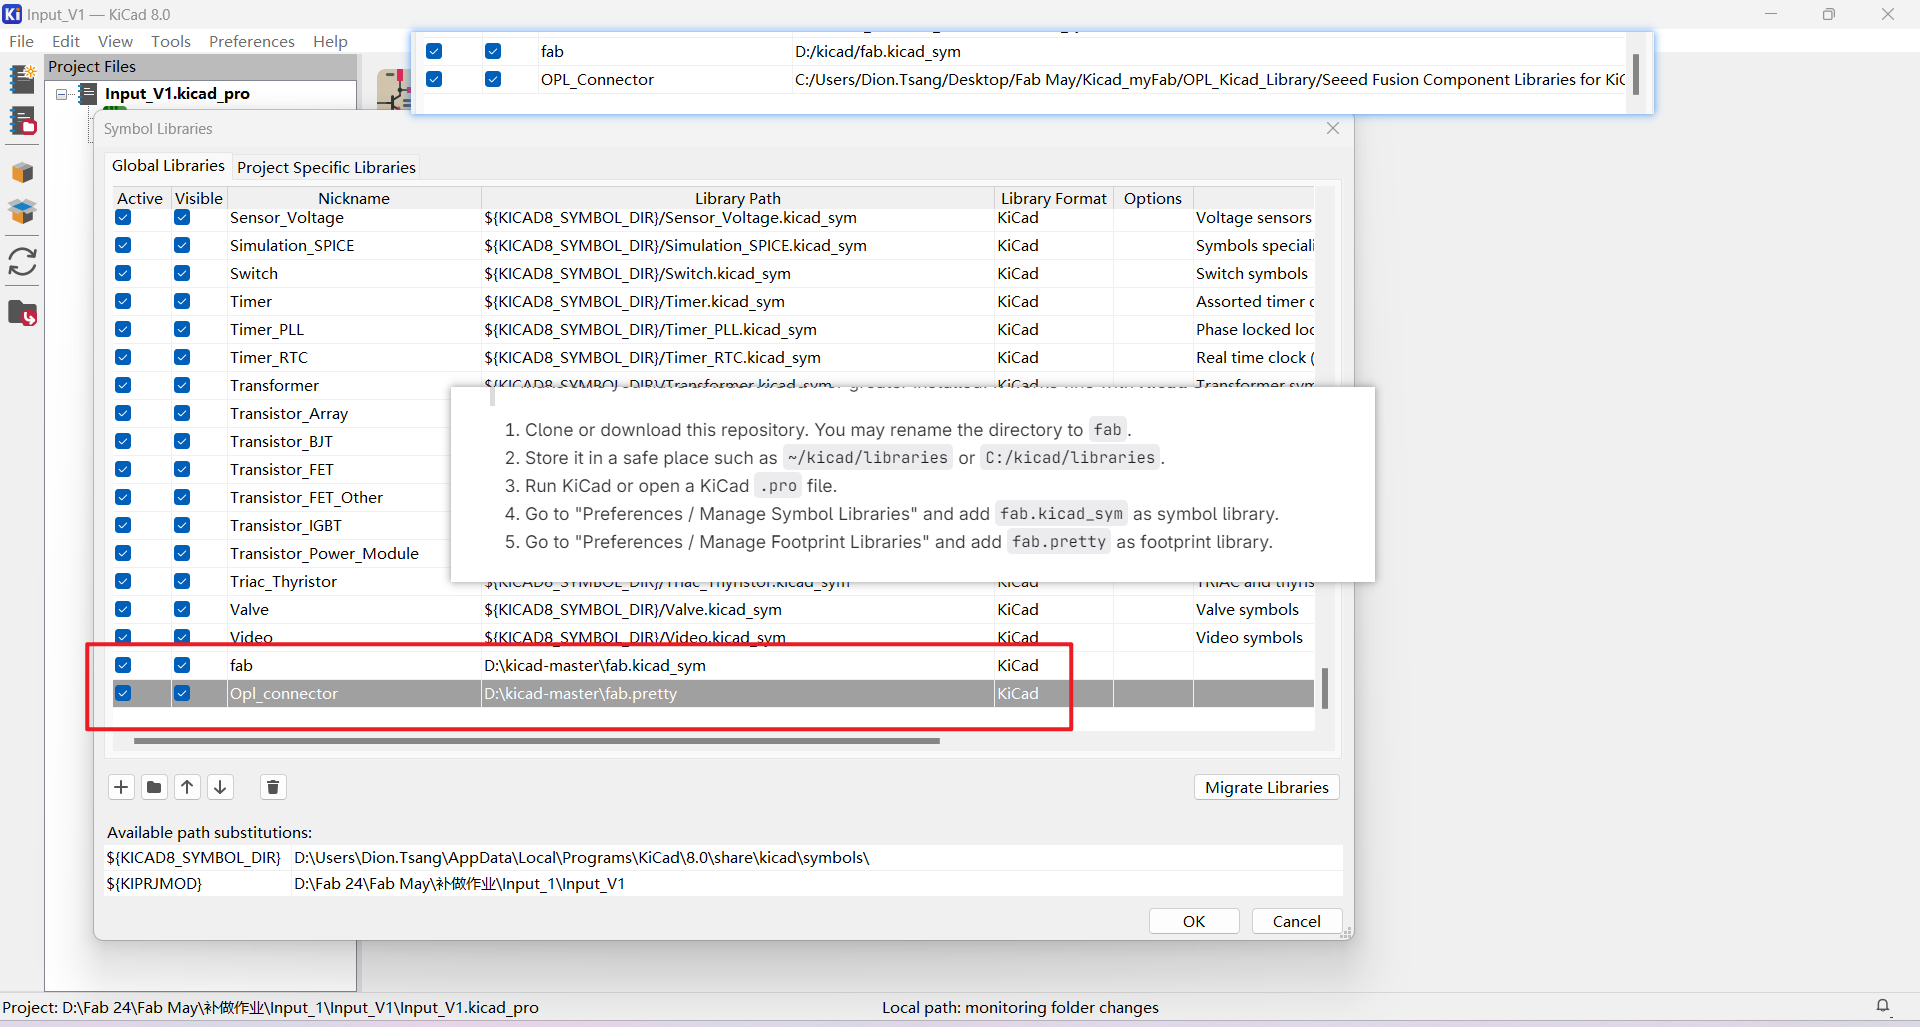Viewport: 1920px width, 1027px height.
Task: Toggle Visible for Transistor_FET library
Action: point(182,469)
